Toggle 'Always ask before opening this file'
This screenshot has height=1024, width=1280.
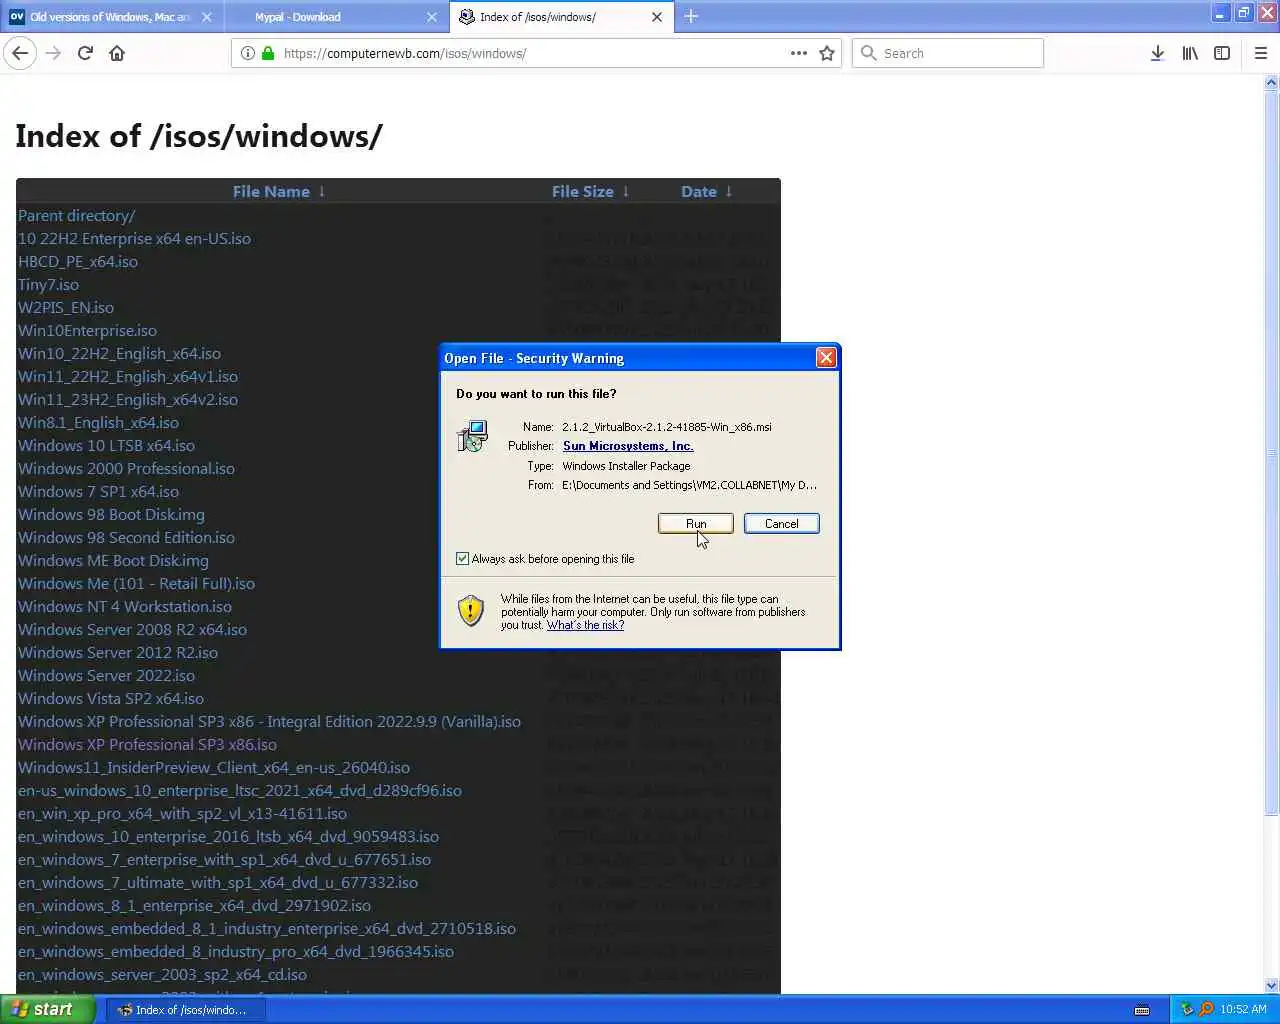[462, 559]
